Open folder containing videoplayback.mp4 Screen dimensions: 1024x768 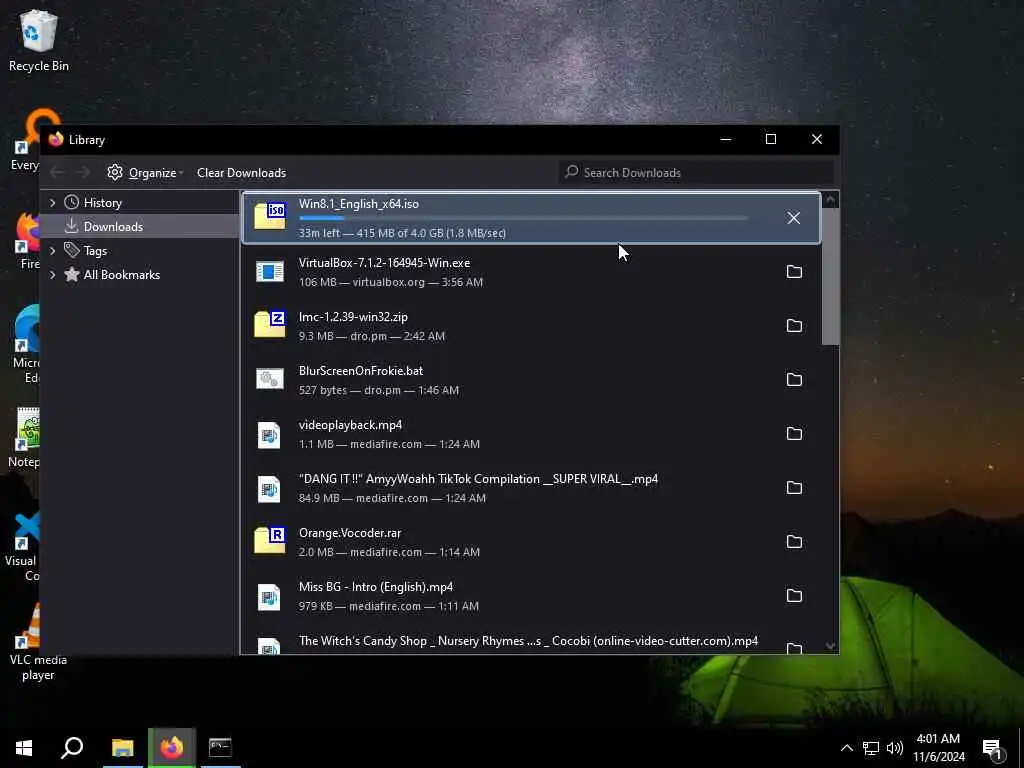793,434
